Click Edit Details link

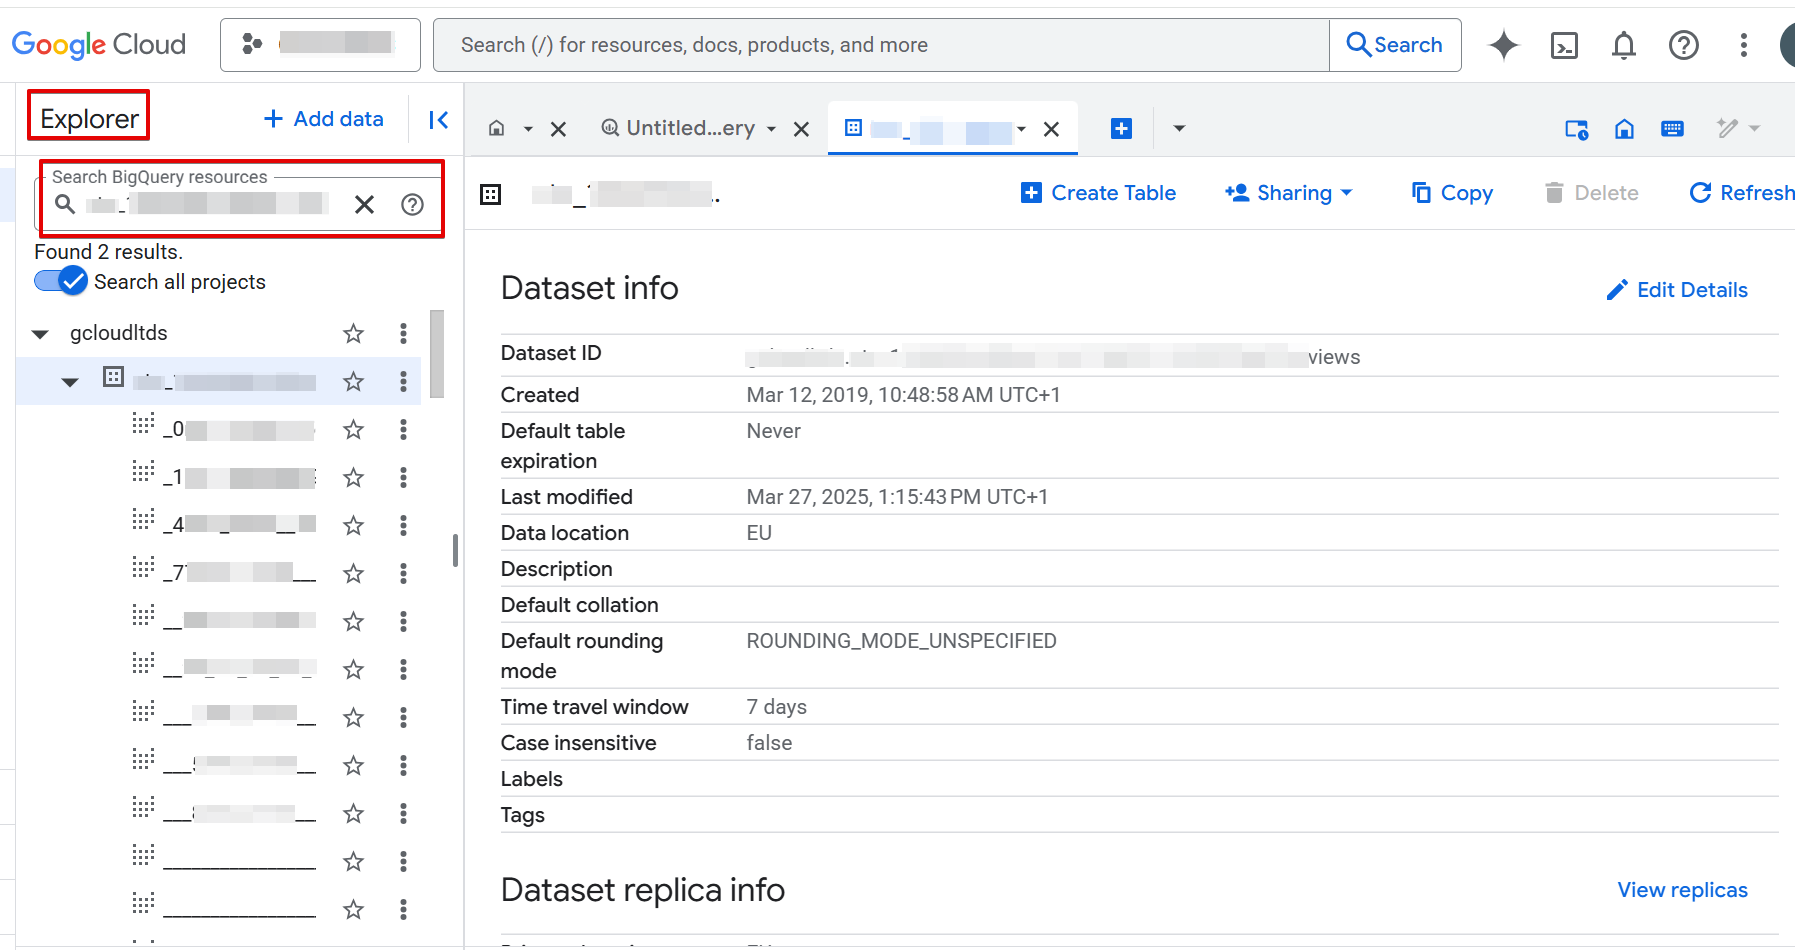click(x=1677, y=290)
